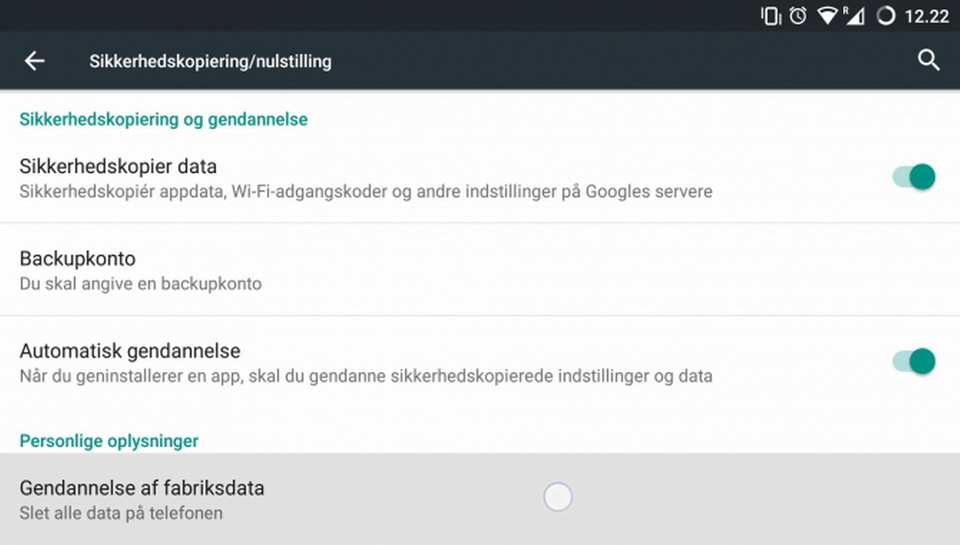Screen dimensions: 960x545
Task: Disable the Sikkerhedskopier data switch
Action: click(914, 177)
